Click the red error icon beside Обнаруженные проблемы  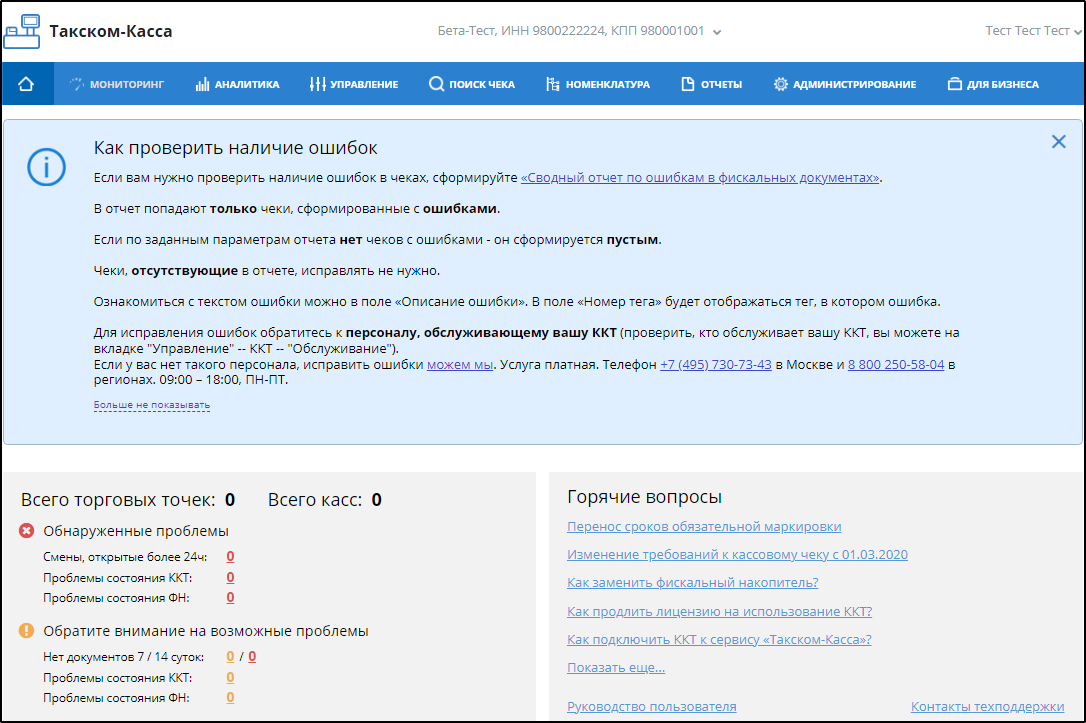tap(26, 530)
